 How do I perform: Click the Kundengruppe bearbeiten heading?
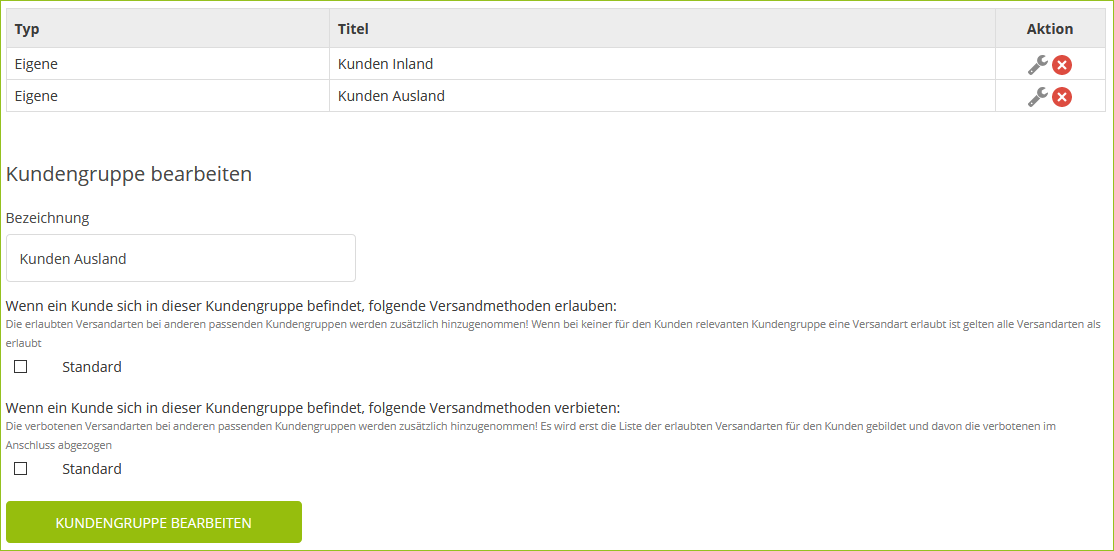click(x=129, y=174)
